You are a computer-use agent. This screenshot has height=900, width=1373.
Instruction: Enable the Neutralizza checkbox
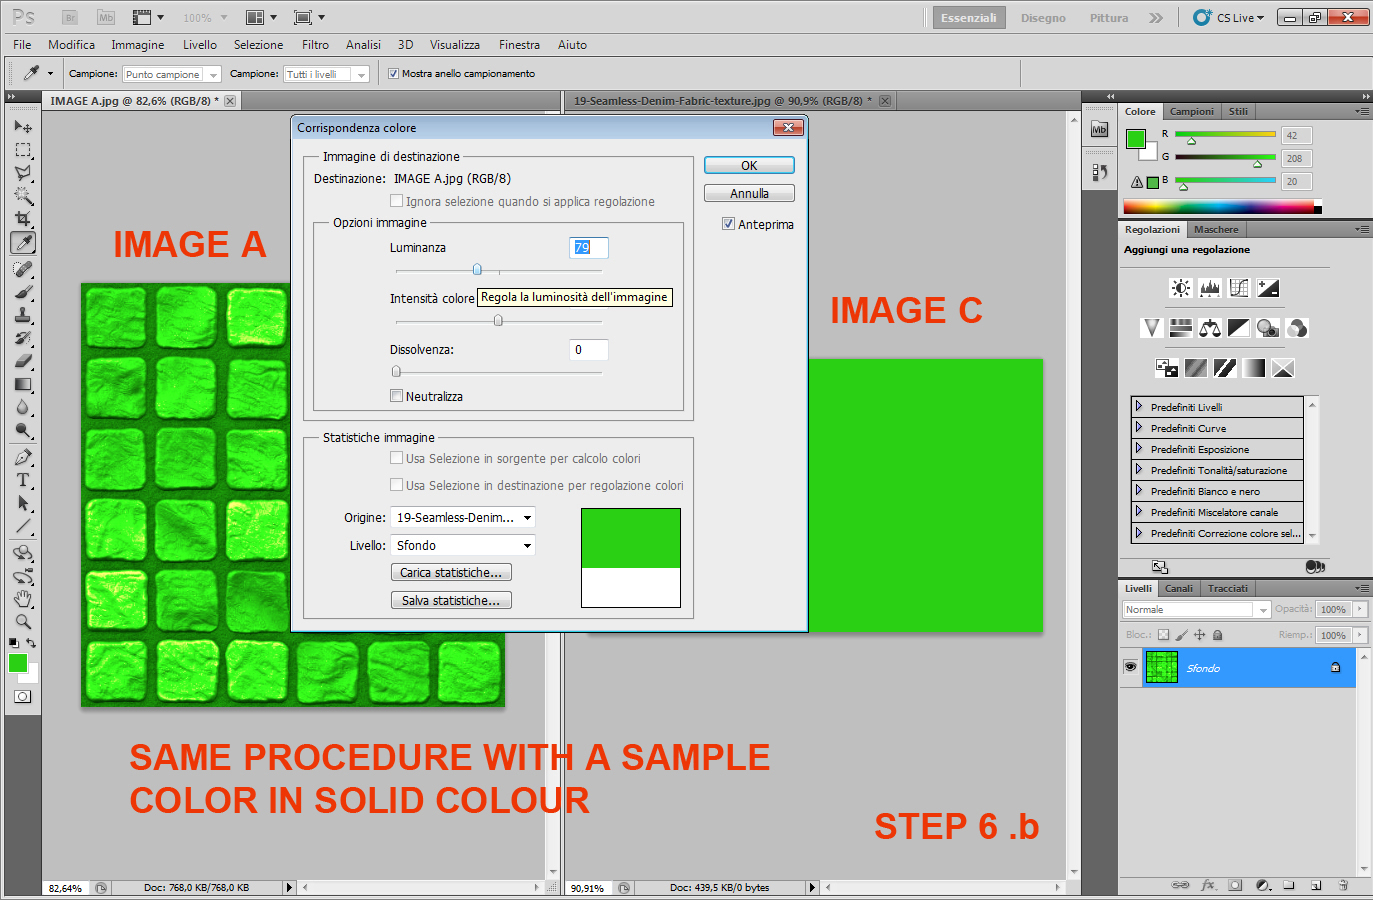pos(396,396)
